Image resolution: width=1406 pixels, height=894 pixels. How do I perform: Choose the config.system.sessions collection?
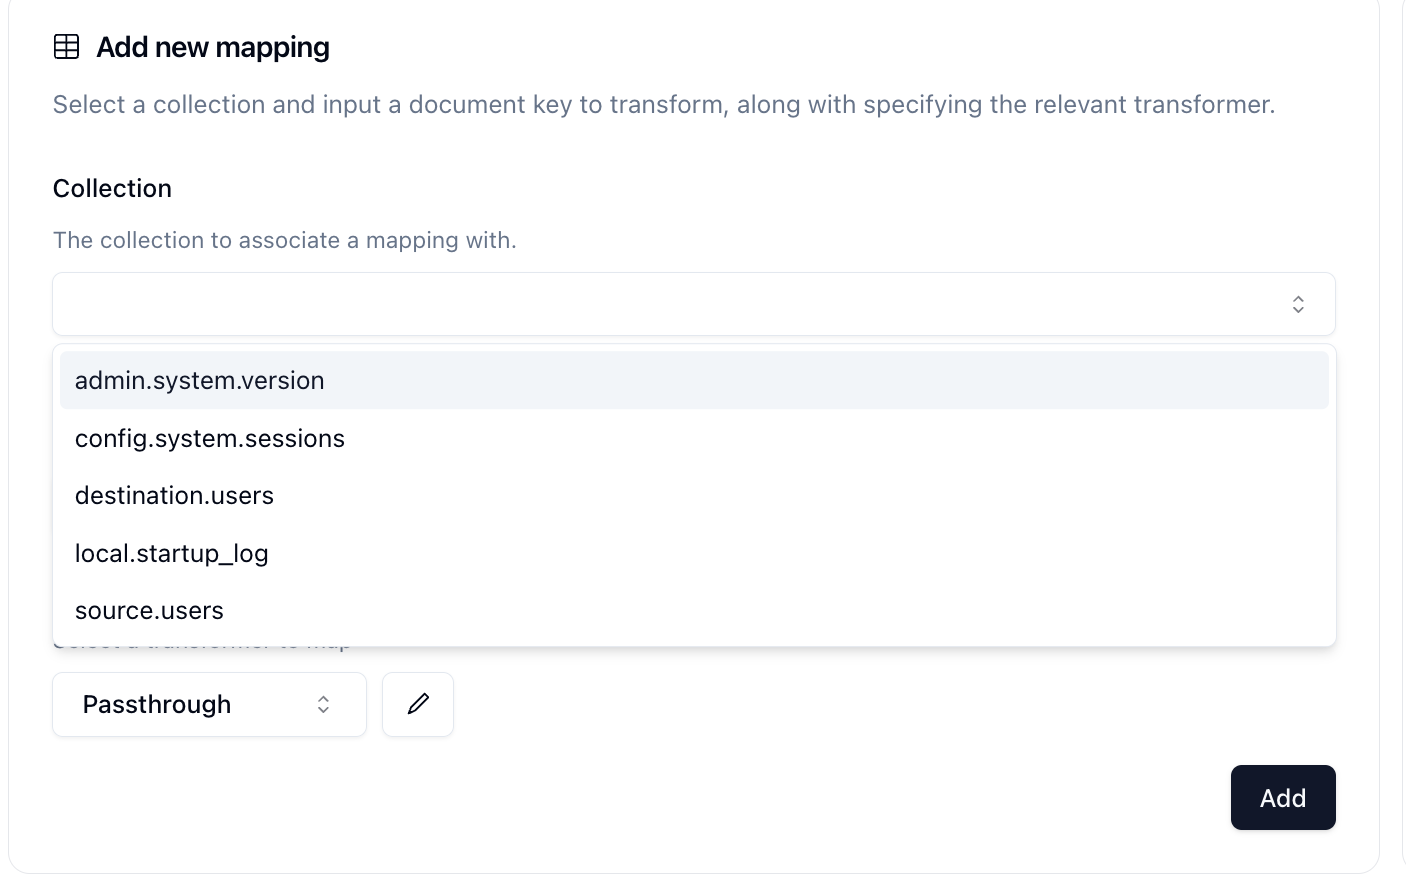coord(694,438)
